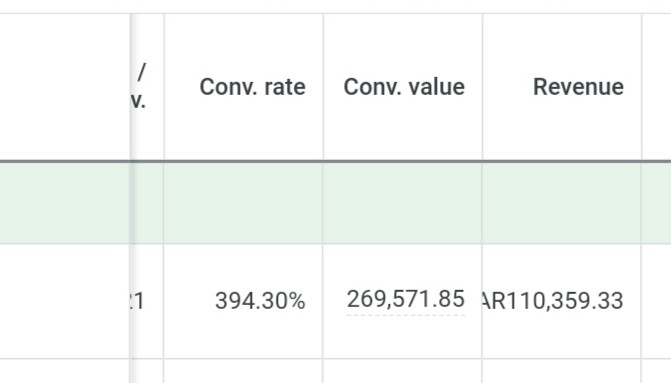Click the blank header area left of '/ v.'

coord(65,87)
